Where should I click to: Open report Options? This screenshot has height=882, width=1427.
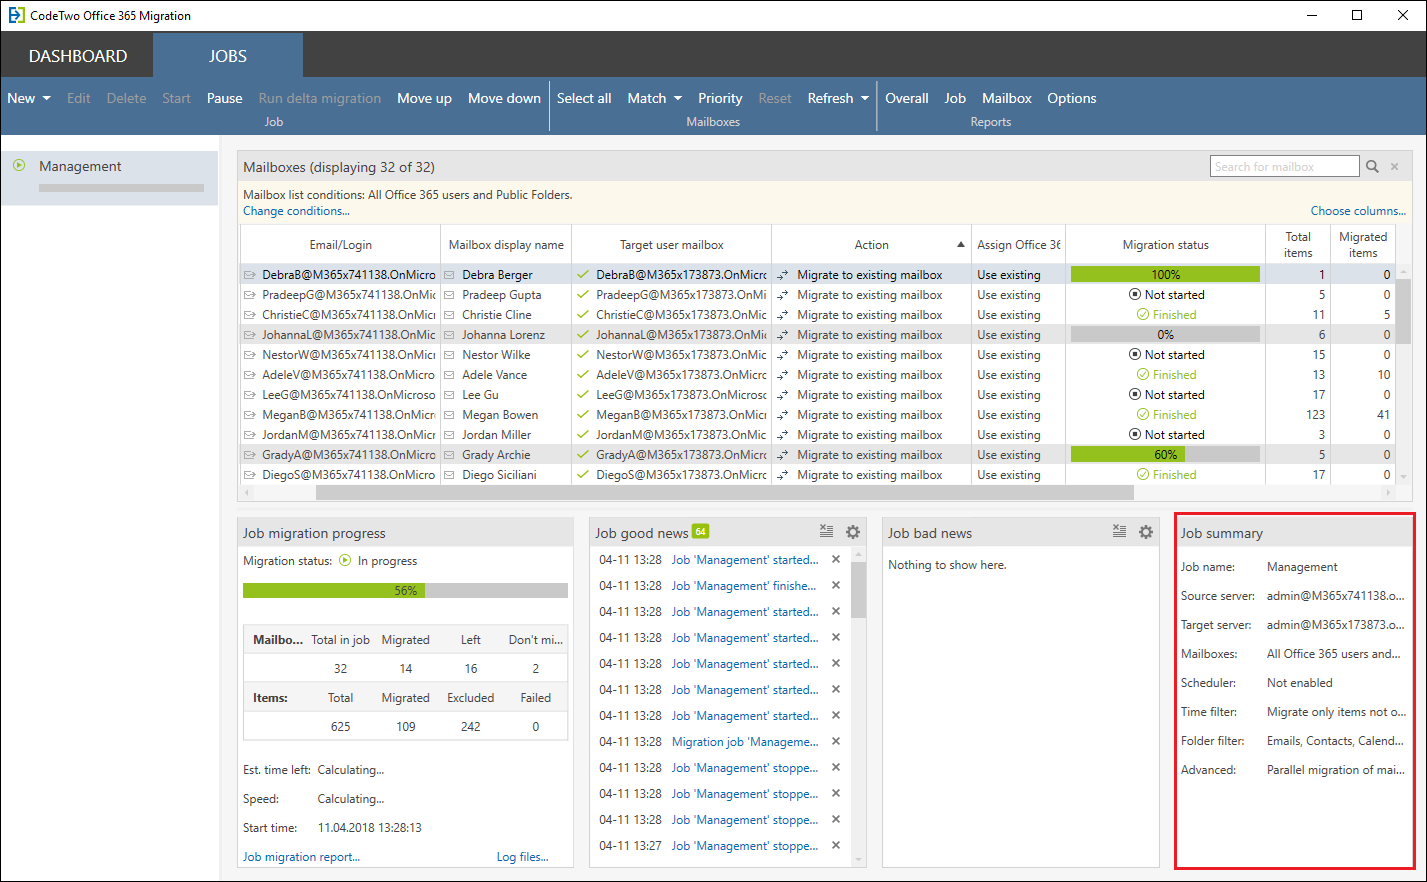(x=1072, y=98)
